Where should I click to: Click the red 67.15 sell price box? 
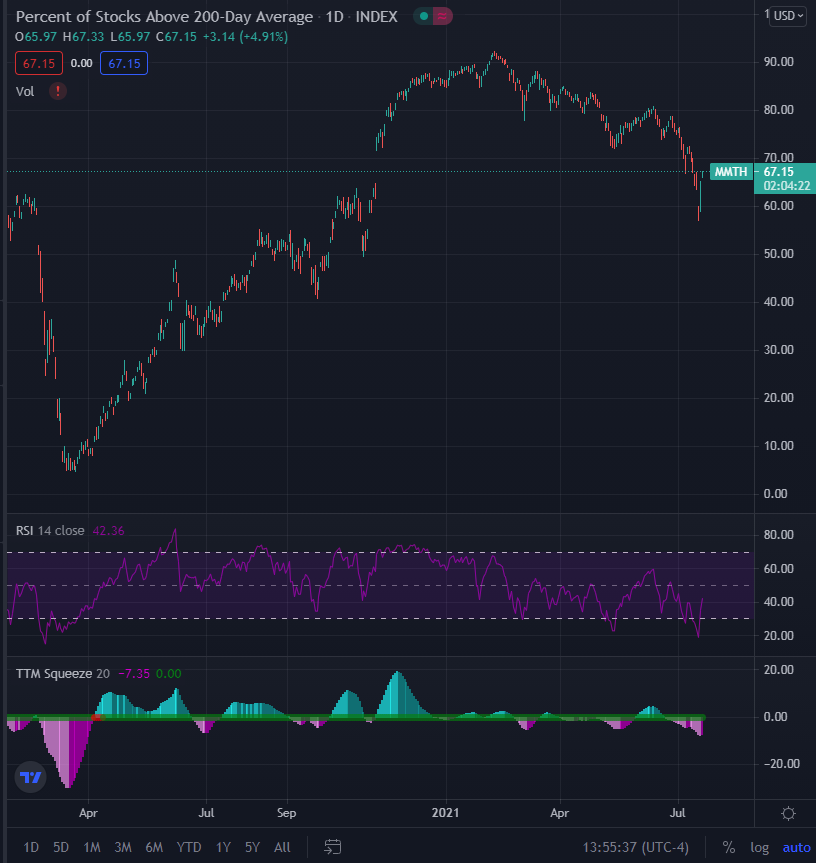point(39,63)
